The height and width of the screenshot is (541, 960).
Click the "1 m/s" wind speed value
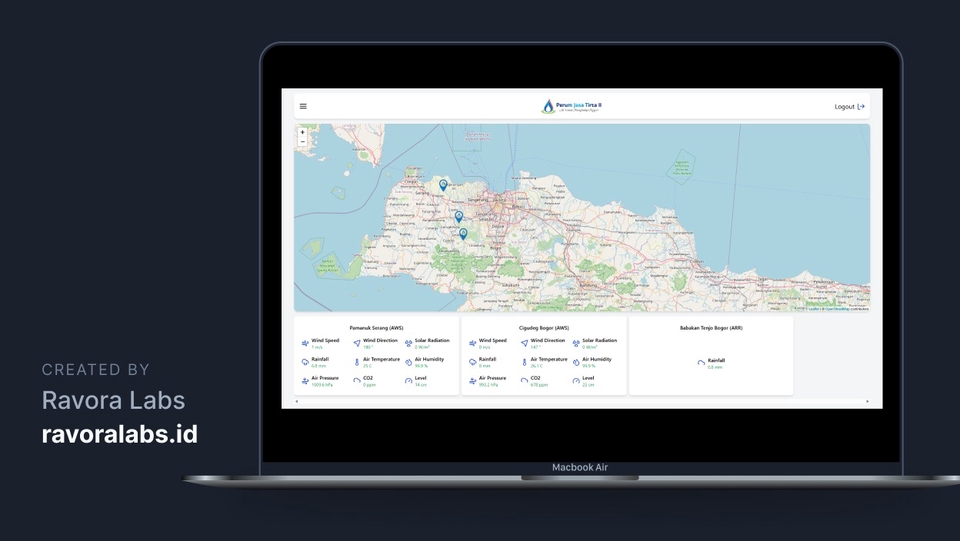click(x=317, y=348)
